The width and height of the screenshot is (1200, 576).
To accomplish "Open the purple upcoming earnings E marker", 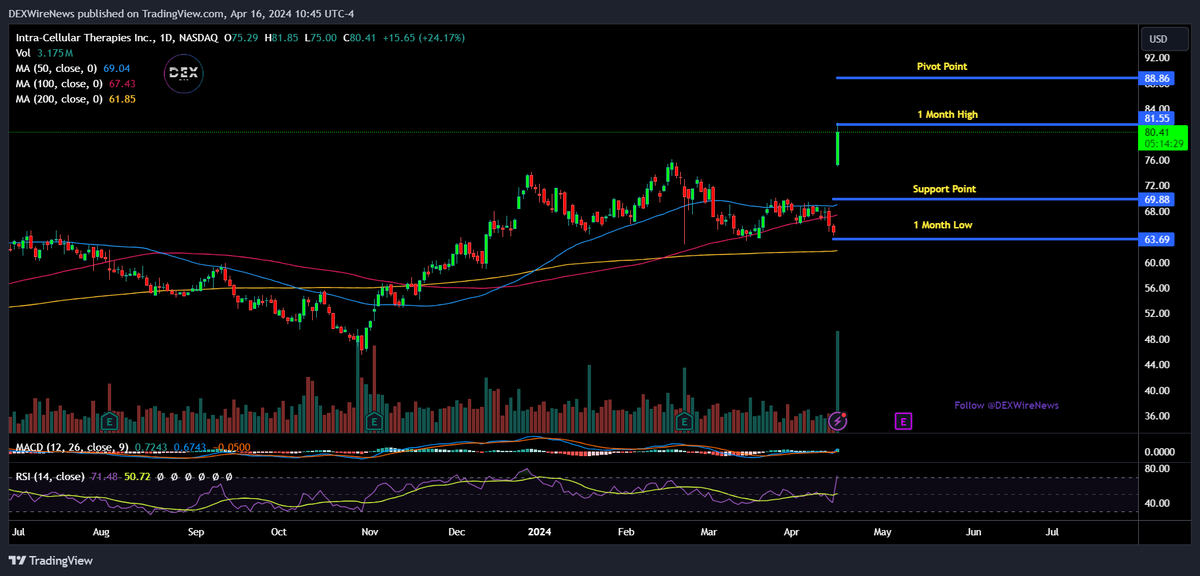I will (x=904, y=422).
